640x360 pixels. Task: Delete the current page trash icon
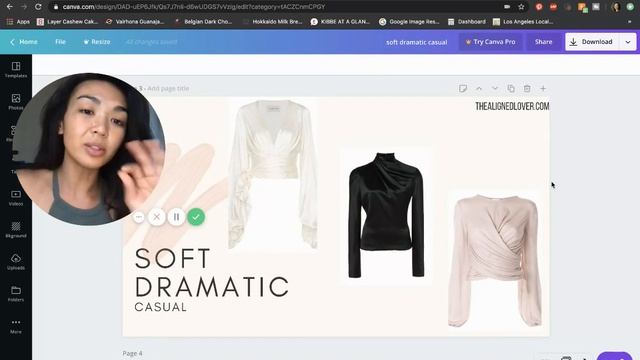(x=527, y=89)
